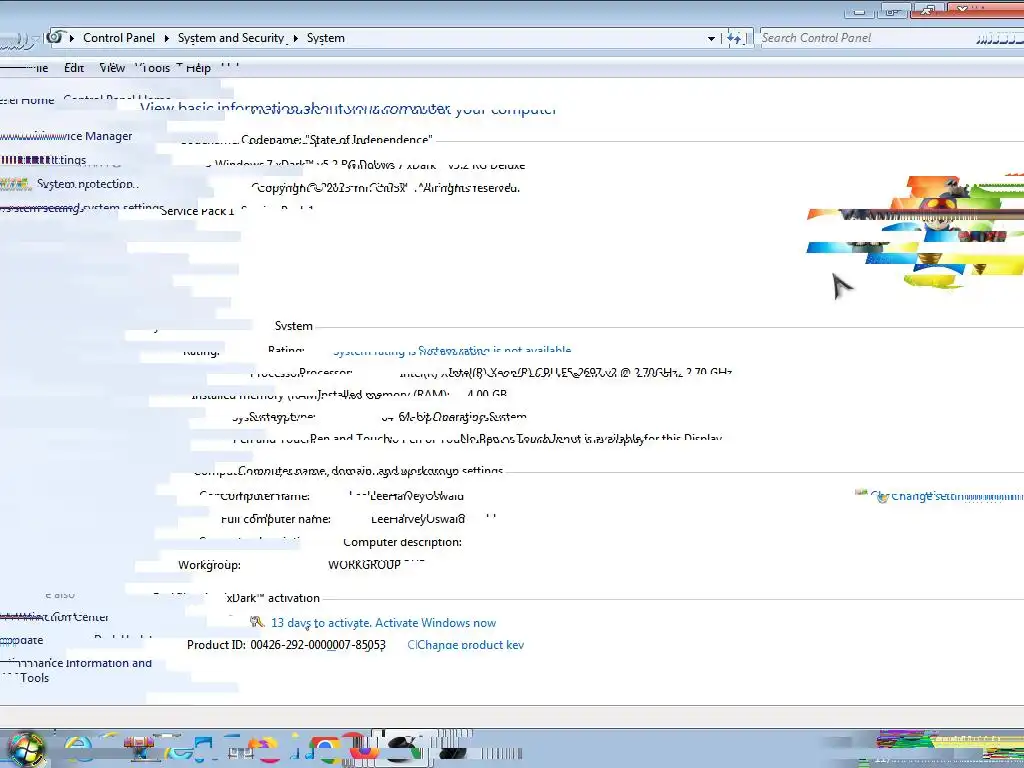Click the address bar refresh button
This screenshot has width=1024, height=768.
(736, 38)
